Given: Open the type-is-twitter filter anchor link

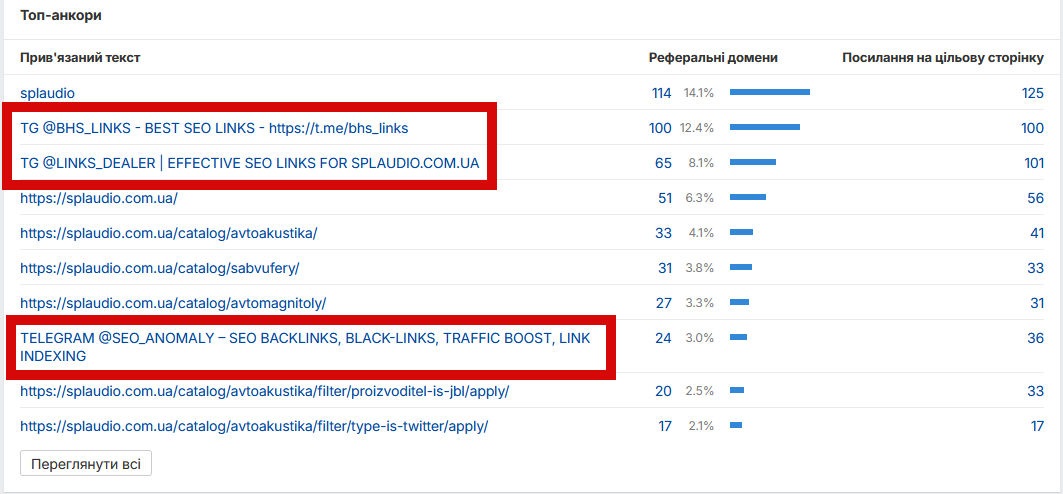Looking at the screenshot, I should click(254, 427).
